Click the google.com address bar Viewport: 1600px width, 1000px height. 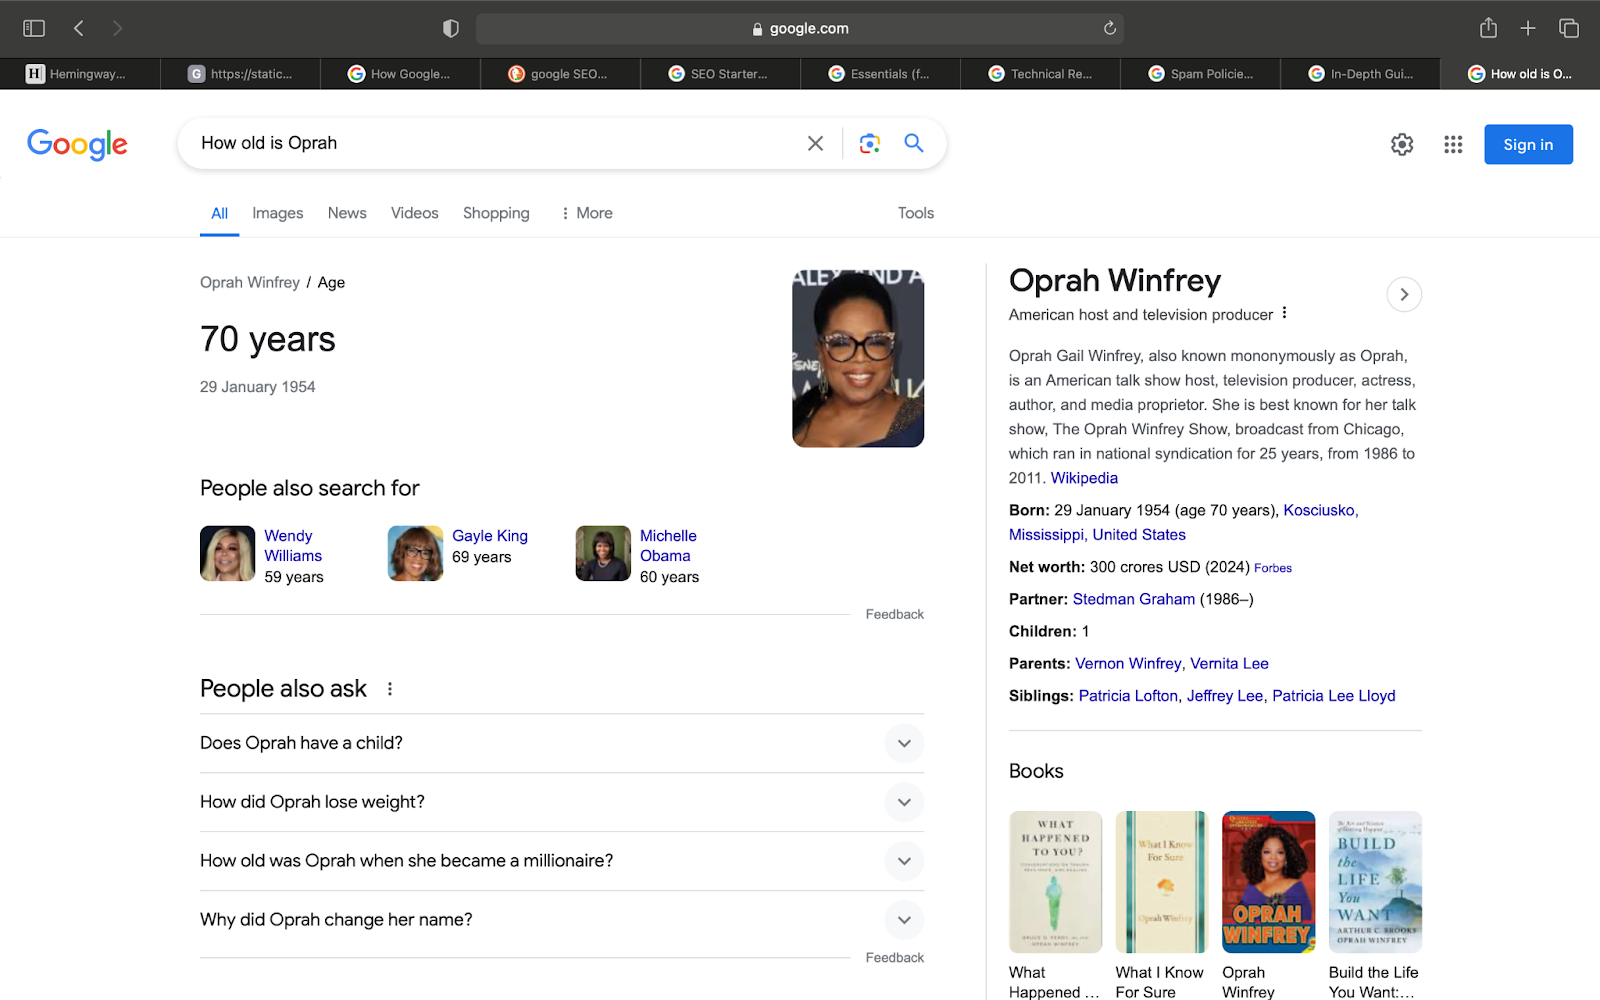click(800, 29)
